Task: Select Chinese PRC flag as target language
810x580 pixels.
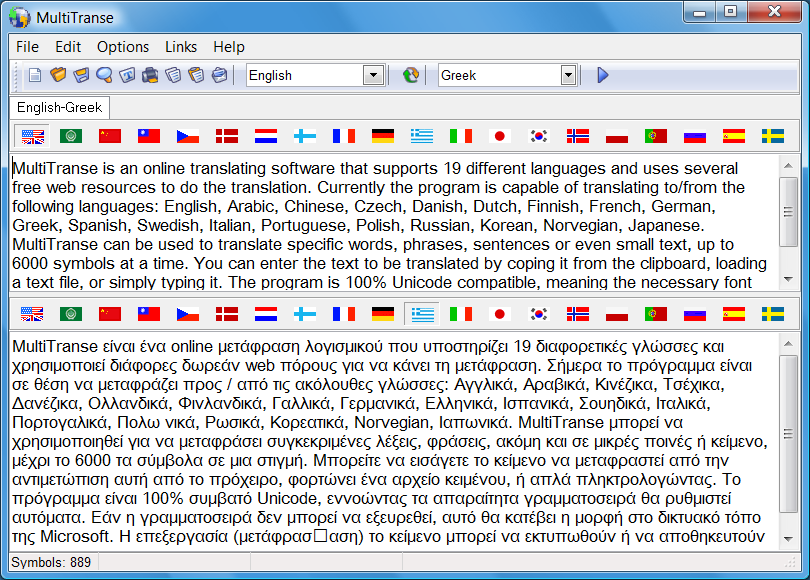Action: coord(110,314)
